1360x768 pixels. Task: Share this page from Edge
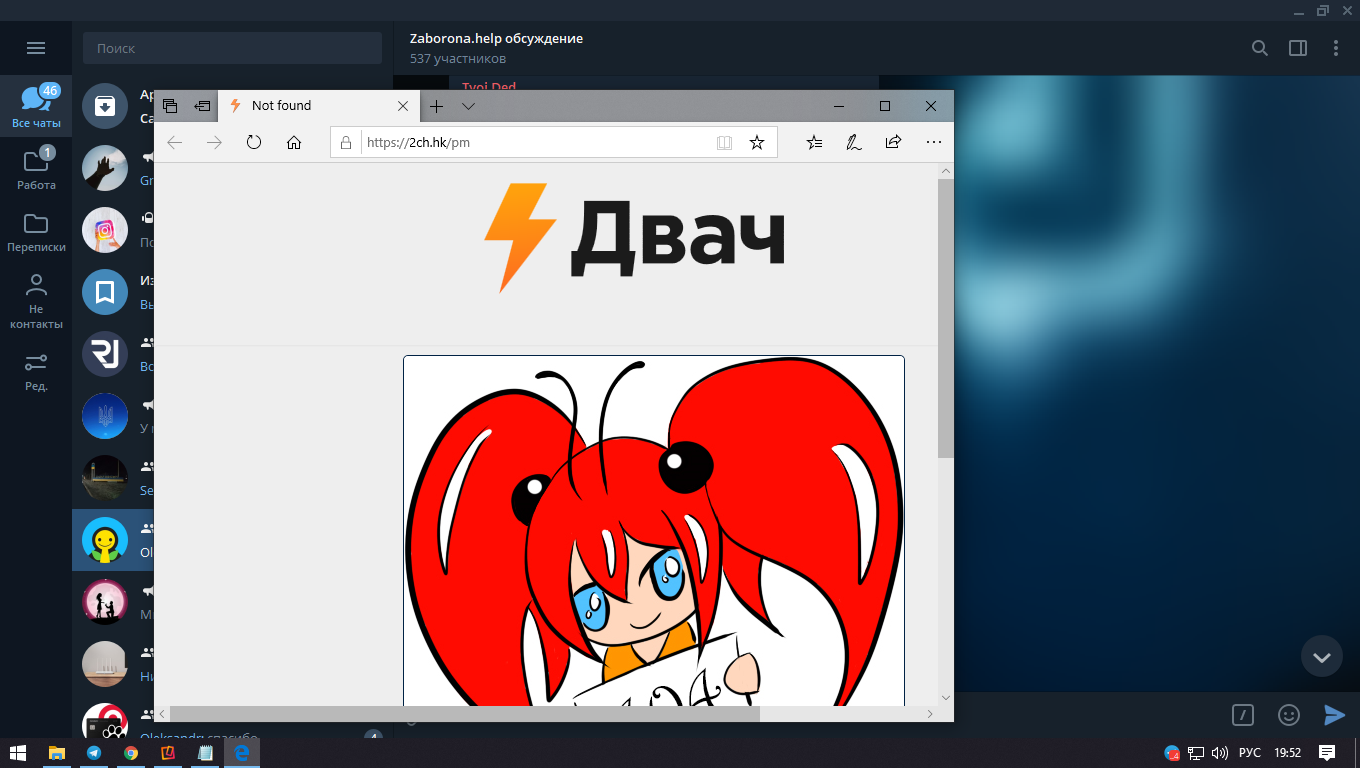(x=893, y=142)
